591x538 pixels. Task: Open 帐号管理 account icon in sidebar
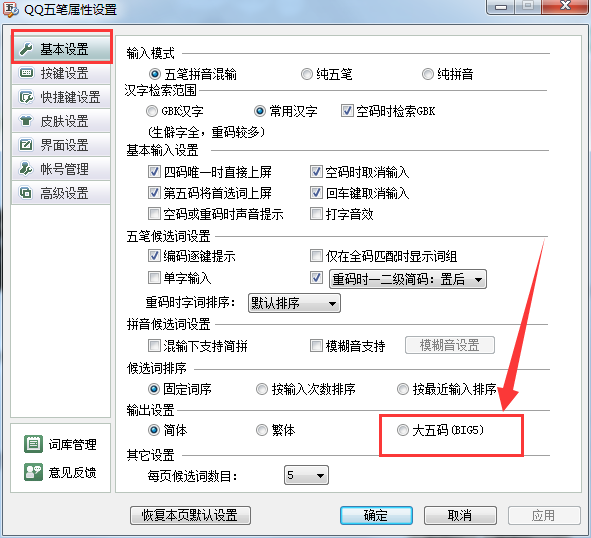tap(26, 169)
